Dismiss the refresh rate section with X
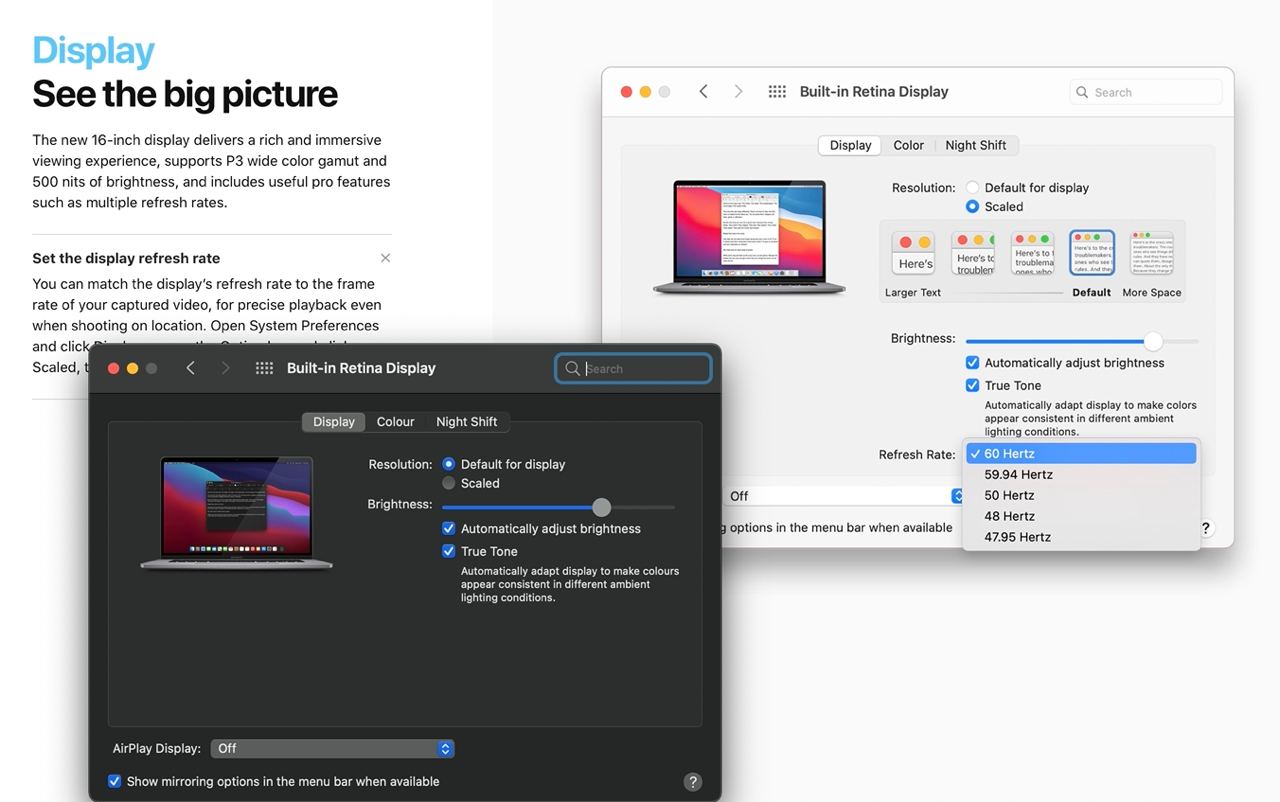This screenshot has height=802, width=1280. pos(385,258)
